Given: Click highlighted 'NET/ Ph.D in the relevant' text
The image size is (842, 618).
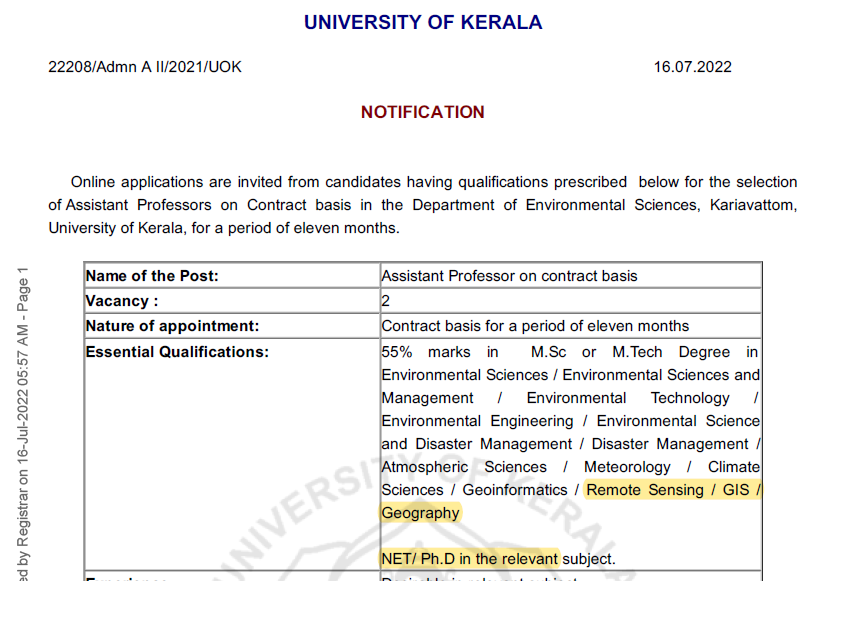Looking at the screenshot, I should (470, 559).
